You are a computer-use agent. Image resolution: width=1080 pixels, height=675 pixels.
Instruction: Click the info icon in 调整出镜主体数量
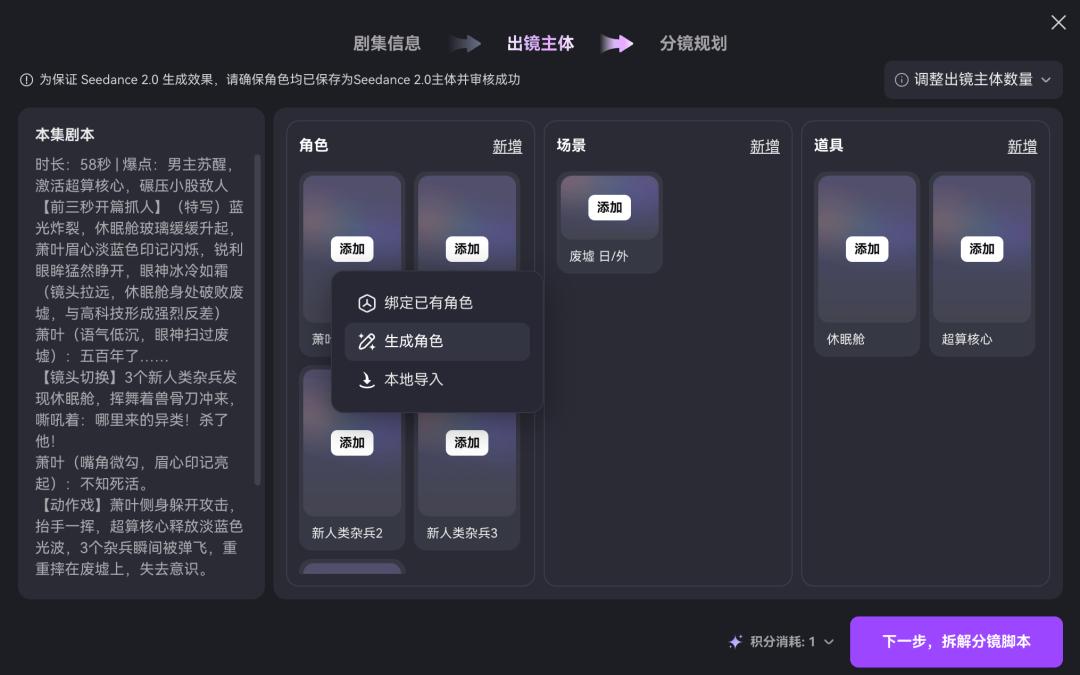click(x=902, y=80)
